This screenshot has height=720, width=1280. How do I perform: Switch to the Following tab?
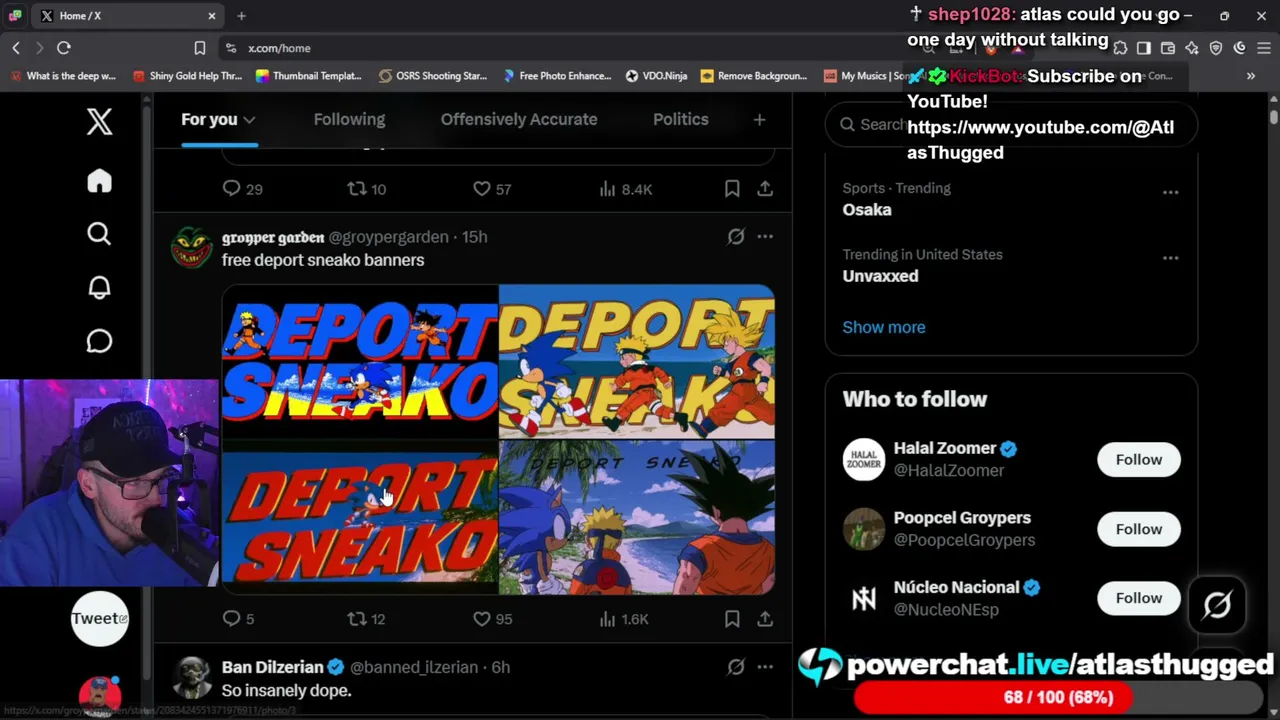pos(349,119)
